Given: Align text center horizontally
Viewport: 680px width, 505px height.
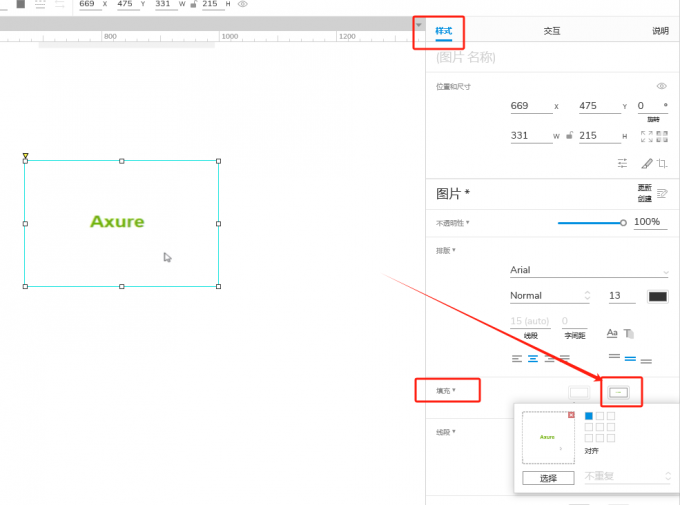Looking at the screenshot, I should click(x=533, y=358).
